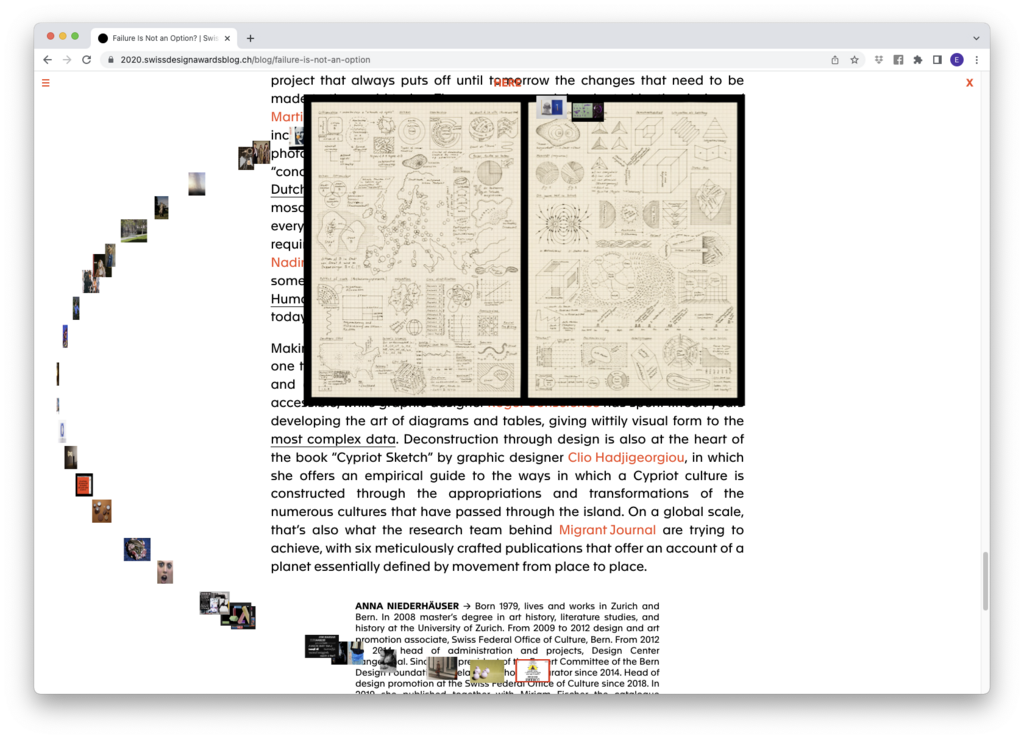Bookmark this page with the star icon
This screenshot has height=739, width=1024.
pyautogui.click(x=854, y=60)
